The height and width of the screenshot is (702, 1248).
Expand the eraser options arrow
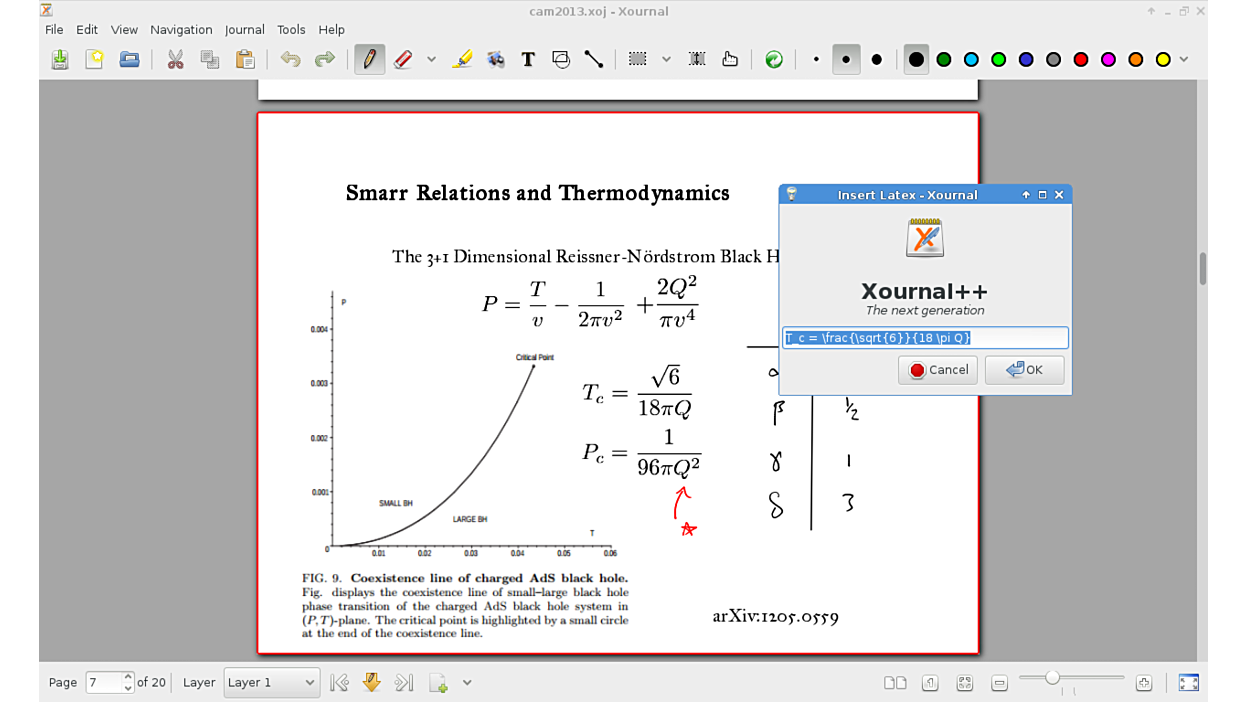[431, 60]
